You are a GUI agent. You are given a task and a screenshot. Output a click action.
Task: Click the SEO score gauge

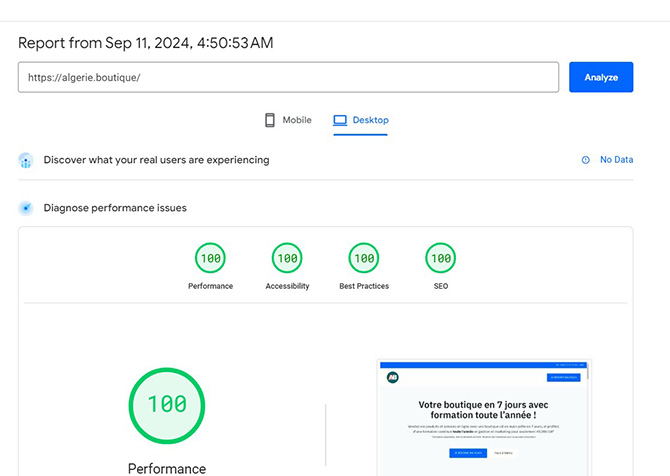pos(440,258)
